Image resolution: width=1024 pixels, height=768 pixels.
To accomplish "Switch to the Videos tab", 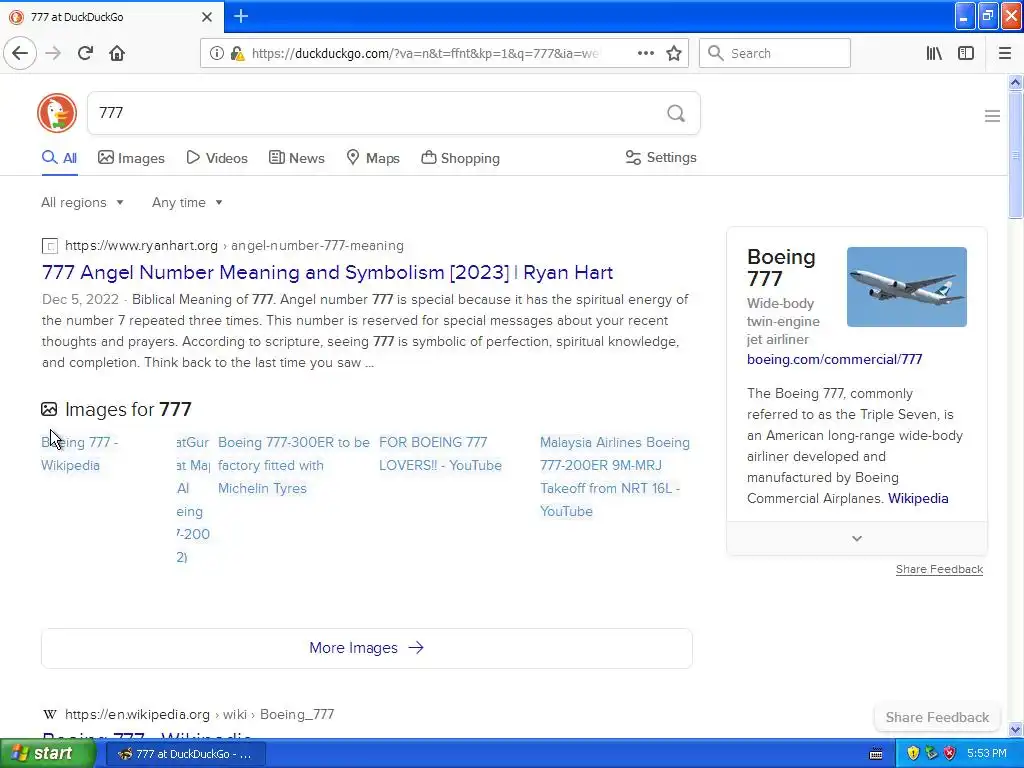I will [217, 158].
